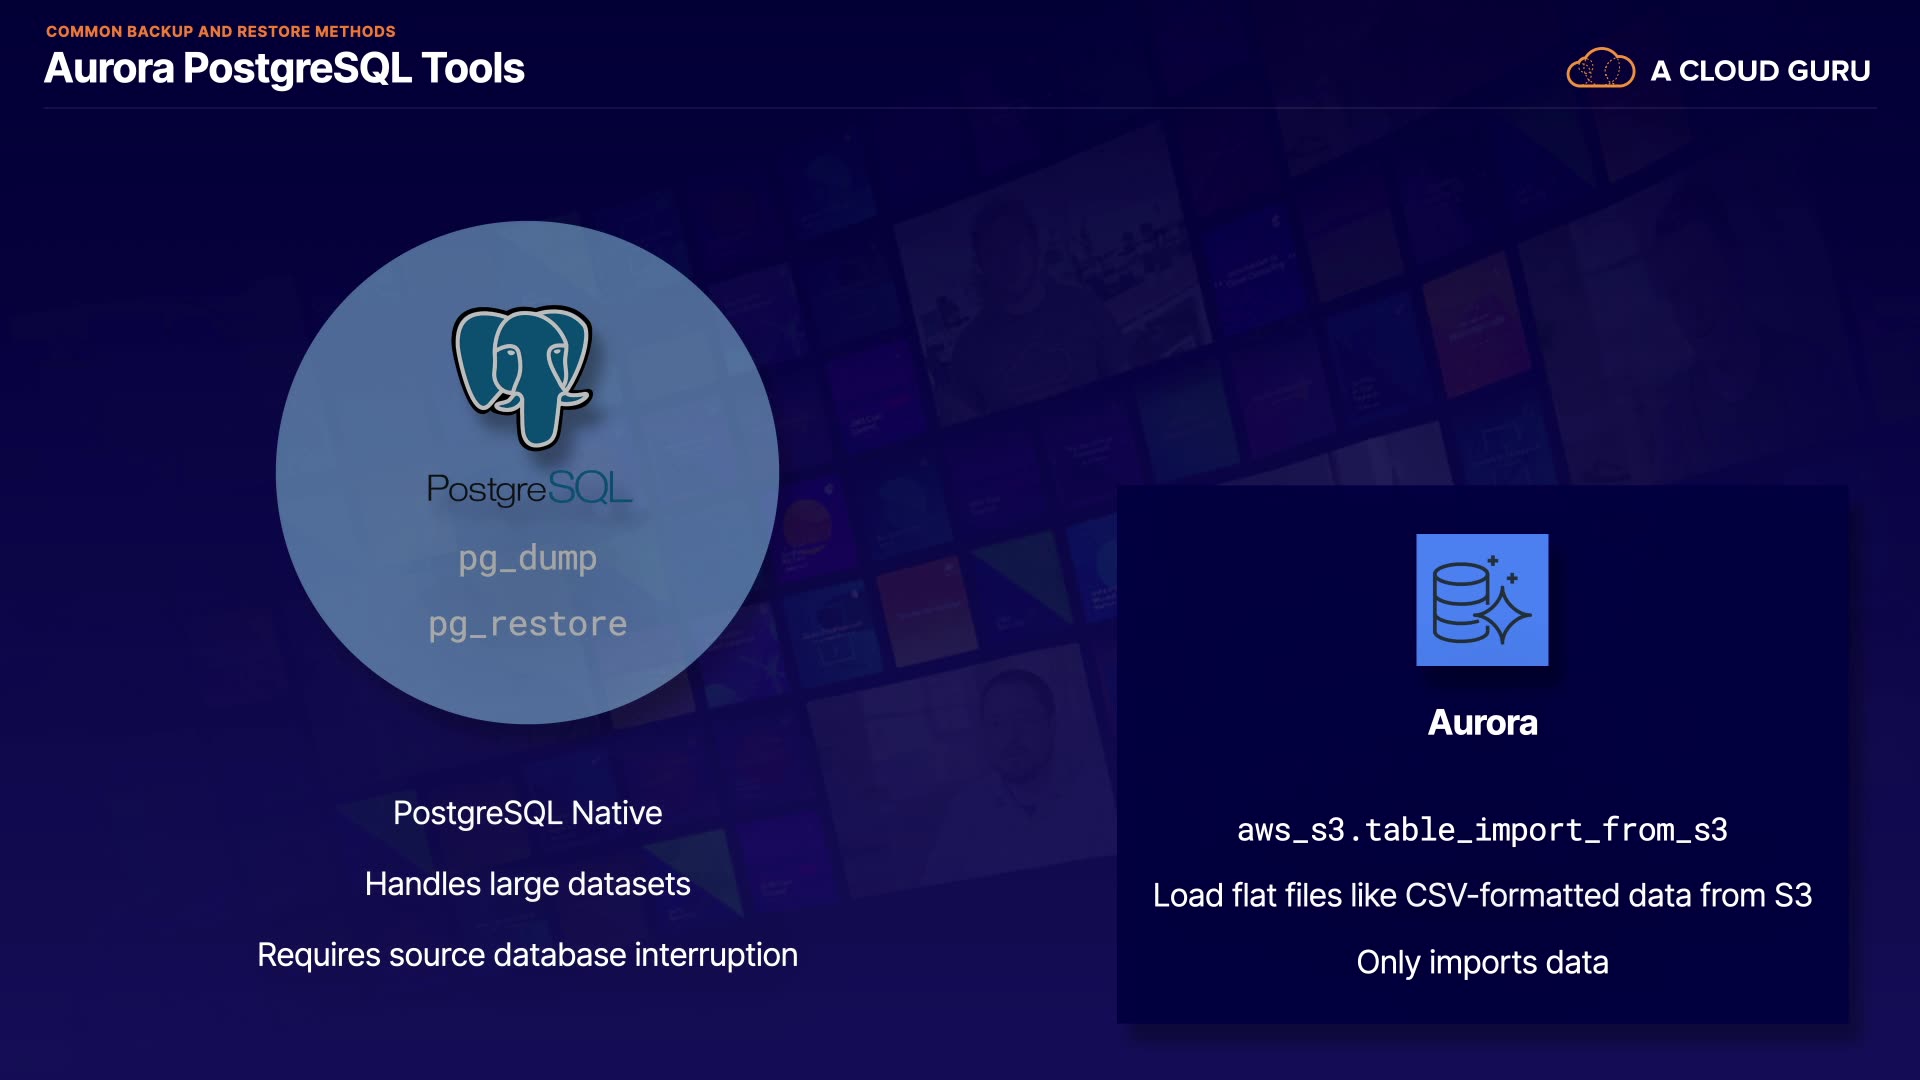Click the PostgreSQL wordmark under elephant
Image resolution: width=1920 pixels, height=1080 pixels.
click(x=529, y=489)
